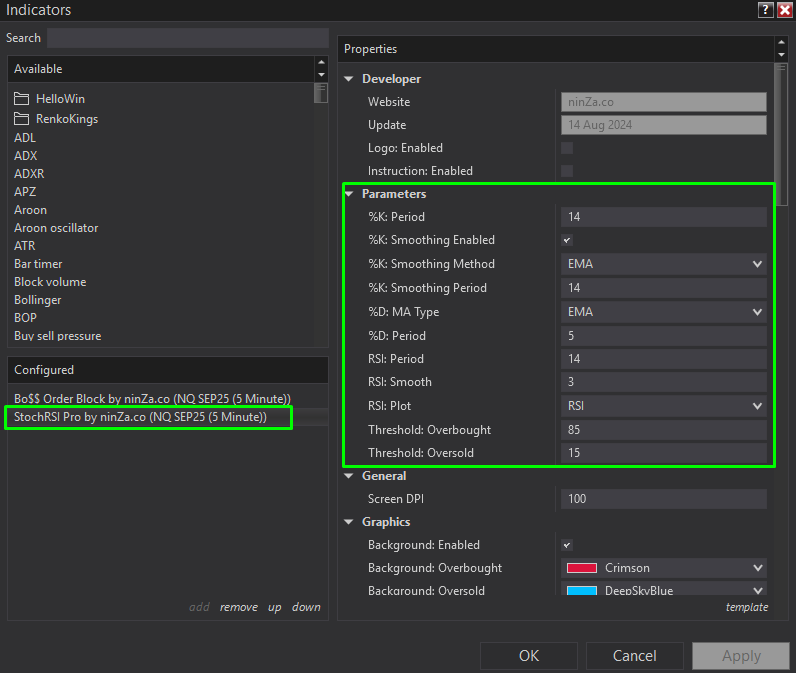Select Bollinger indicator
The width and height of the screenshot is (796, 673).
tap(38, 300)
